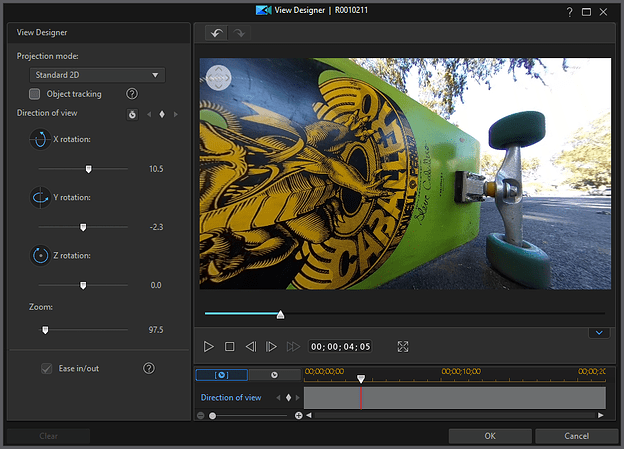Viewport: 624px width, 449px height.
Task: Click the Direction of view timeline label
Action: tap(231, 398)
